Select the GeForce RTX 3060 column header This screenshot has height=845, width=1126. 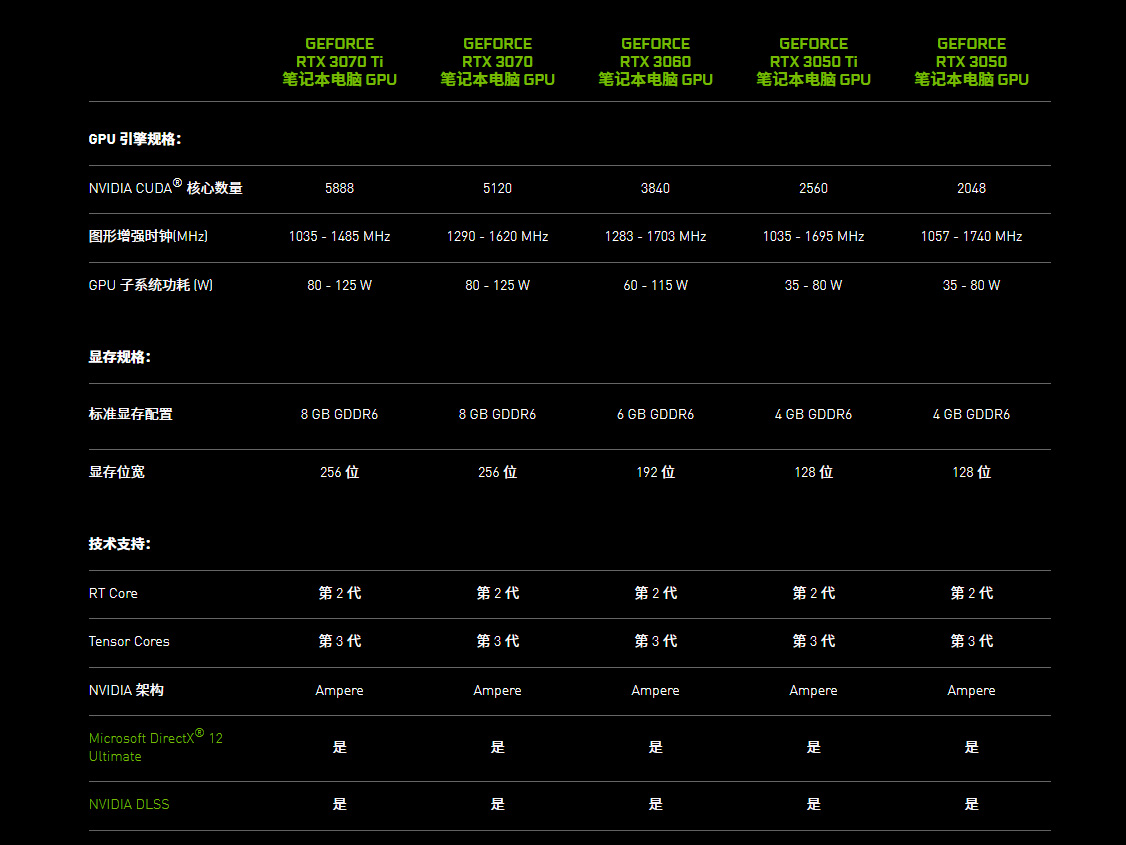point(656,62)
